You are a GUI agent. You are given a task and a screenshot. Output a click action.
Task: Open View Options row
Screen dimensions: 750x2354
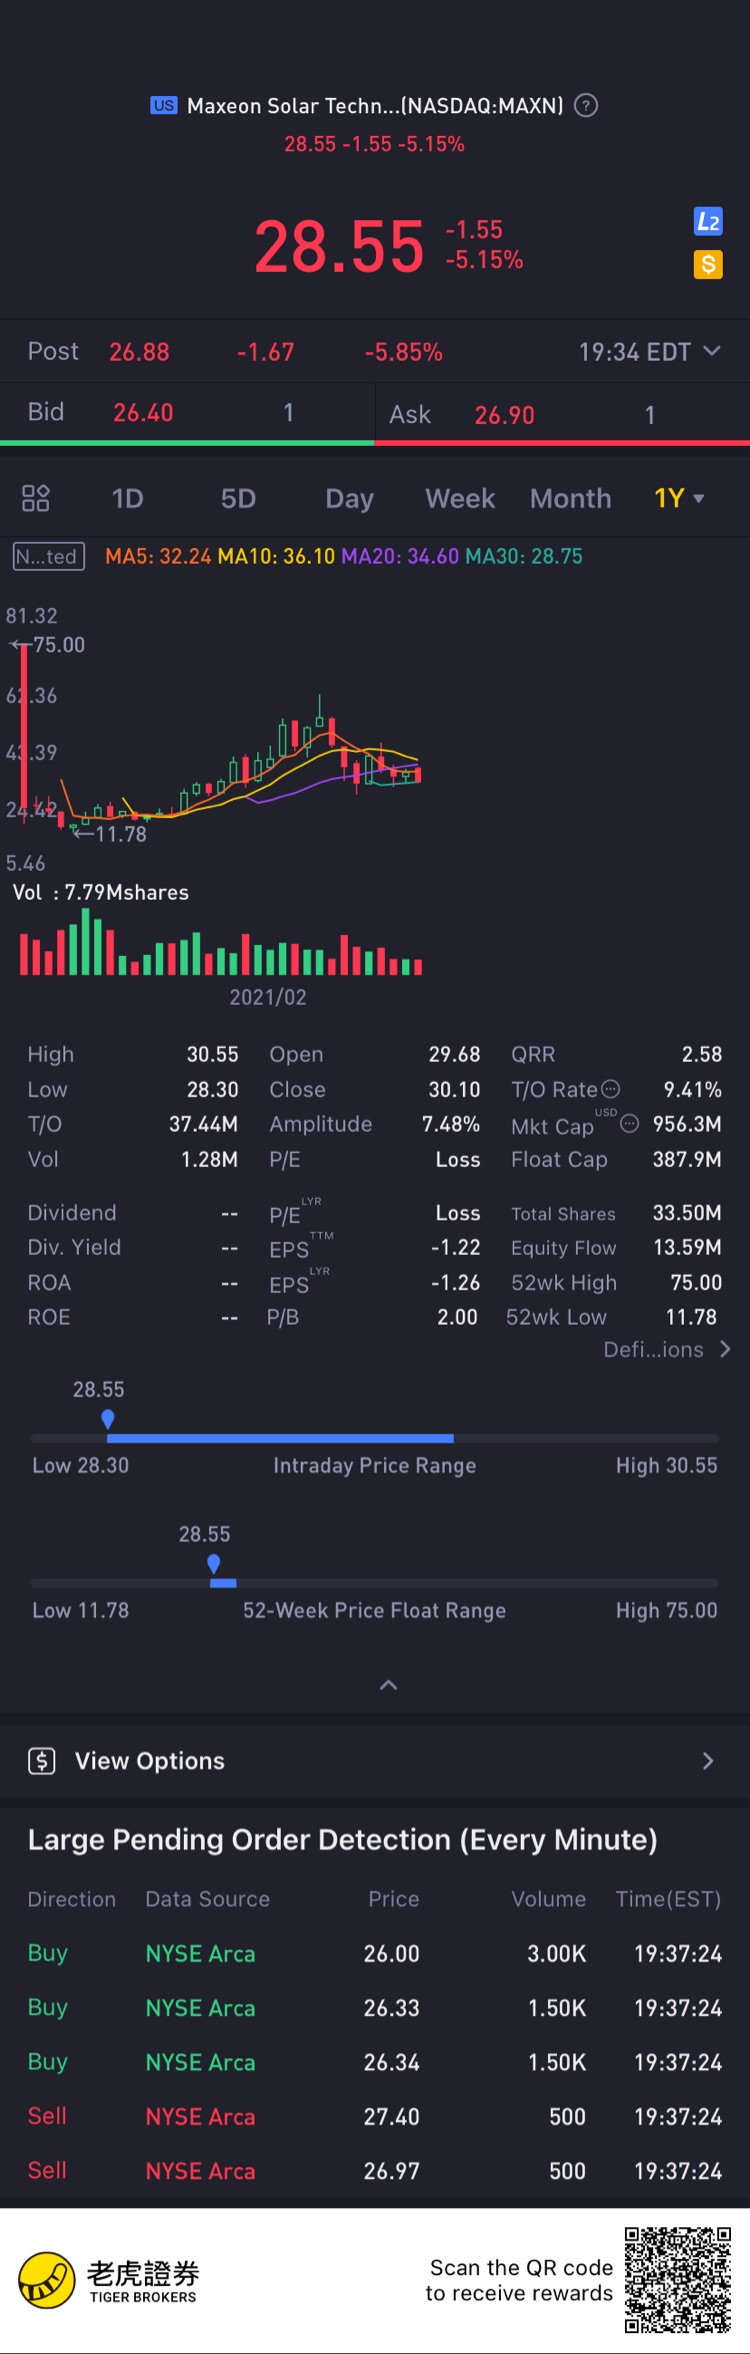click(x=375, y=1761)
